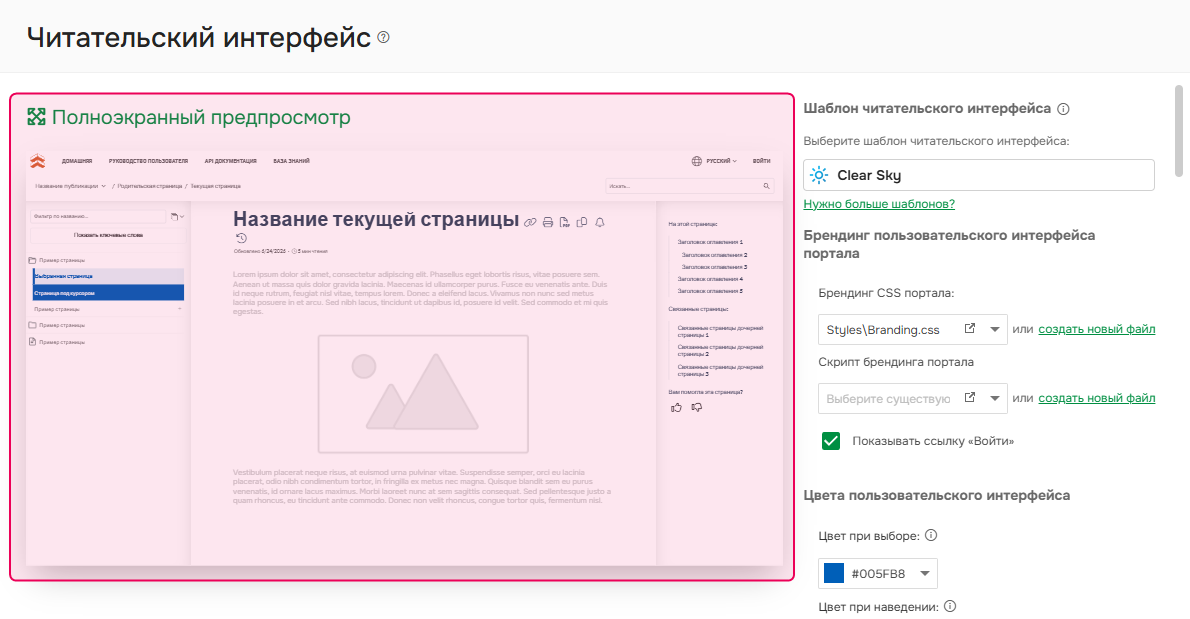
Task: Click the vertical scrollbar of settings panel
Action: pos(1179,130)
